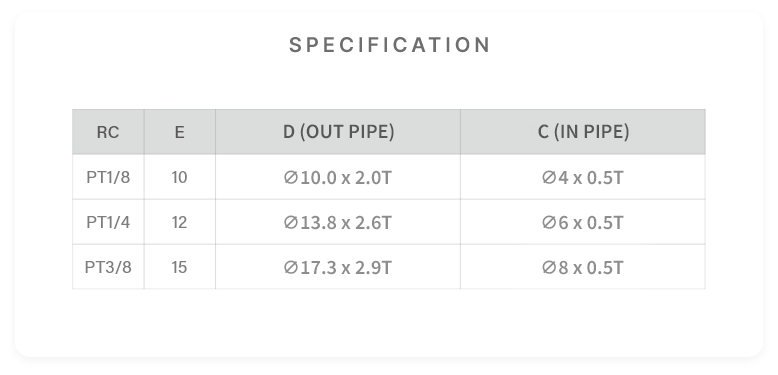Select the E column header
778x375 pixels.
tap(180, 132)
